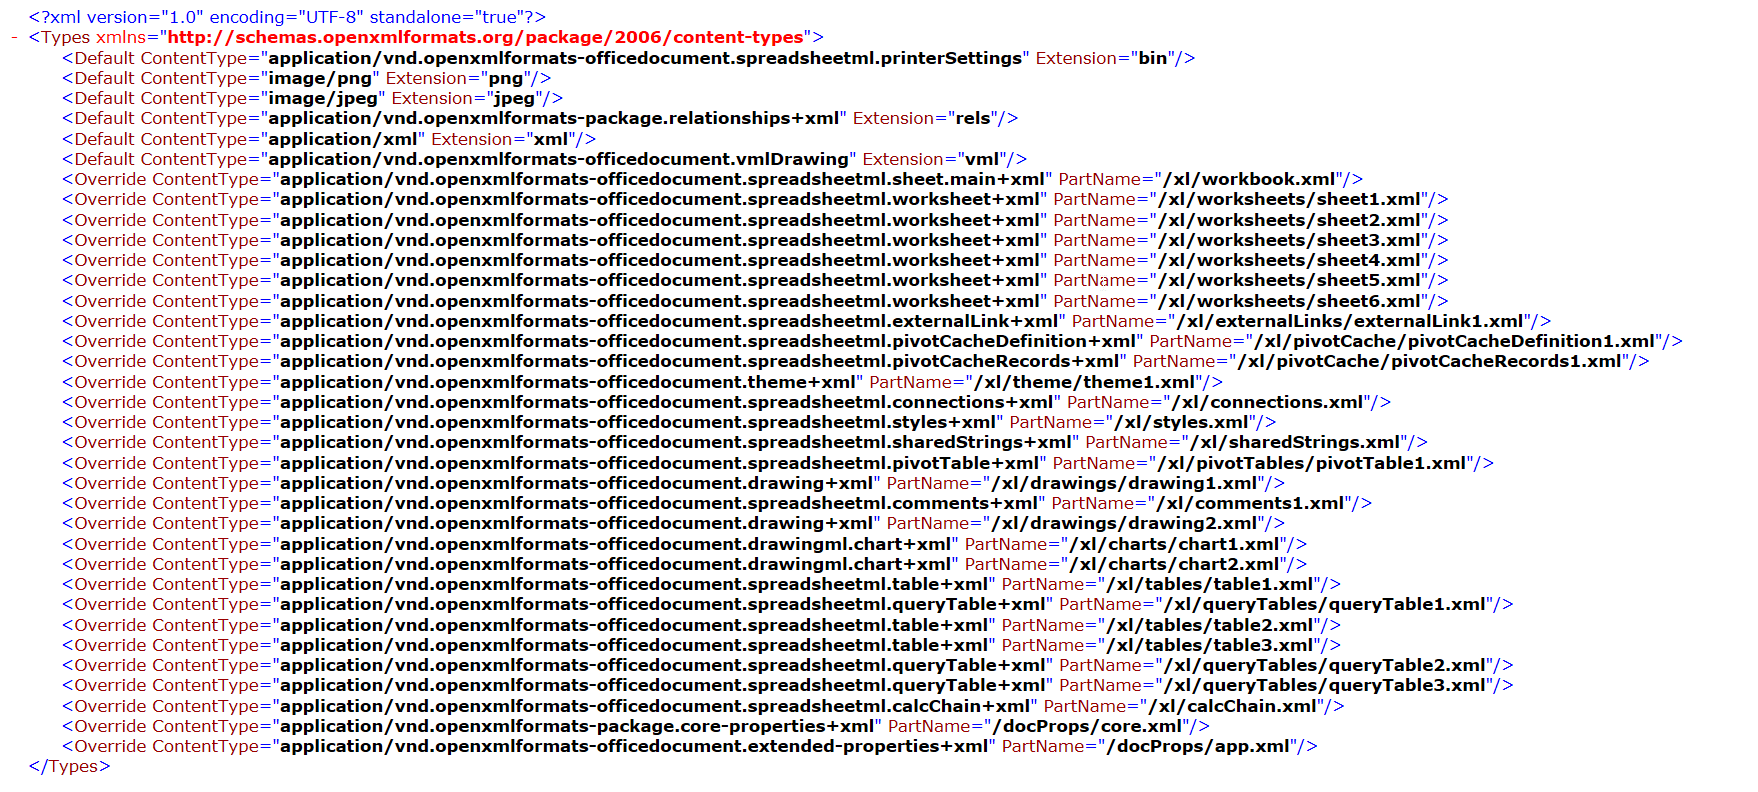This screenshot has width=1758, height=792.
Task: Click the sheet5.xml part name
Action: click(x=1290, y=280)
